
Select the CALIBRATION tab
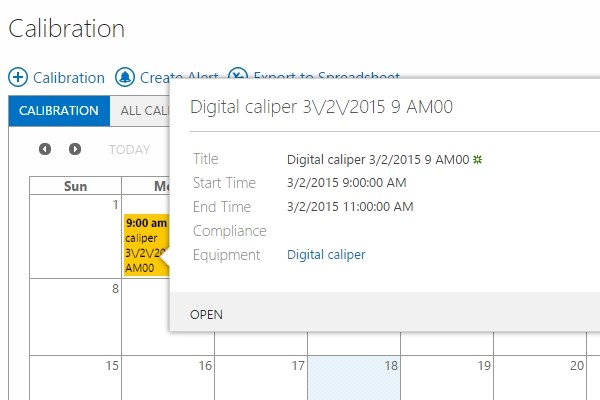coord(59,111)
